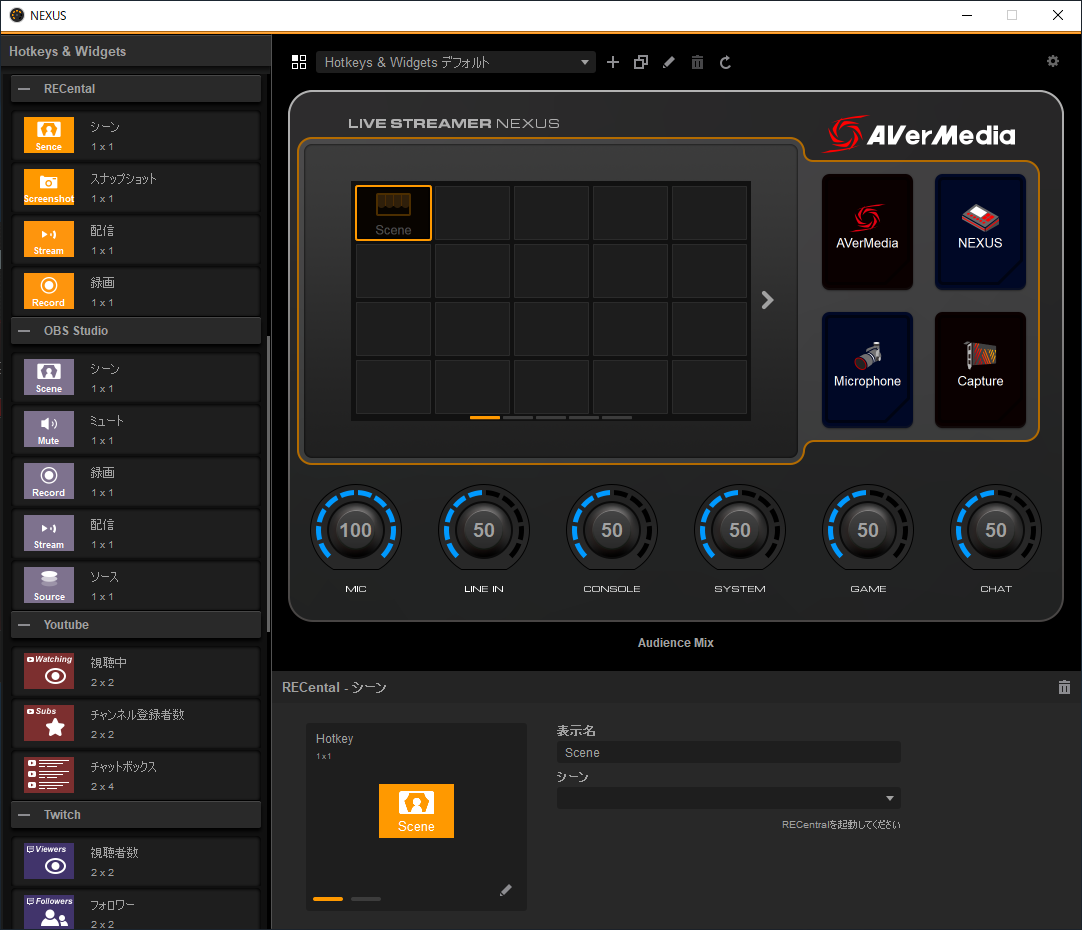Viewport: 1082px width, 930px height.
Task: Click the スナップショット row label
Action: click(124, 179)
